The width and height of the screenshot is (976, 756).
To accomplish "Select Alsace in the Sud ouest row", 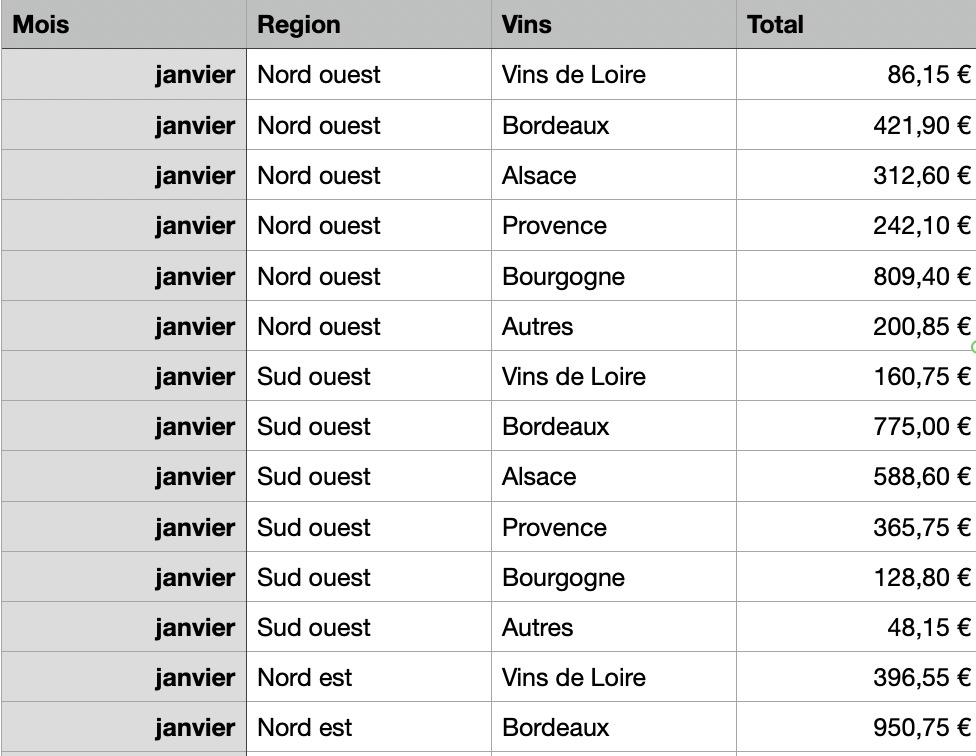I will [539, 477].
